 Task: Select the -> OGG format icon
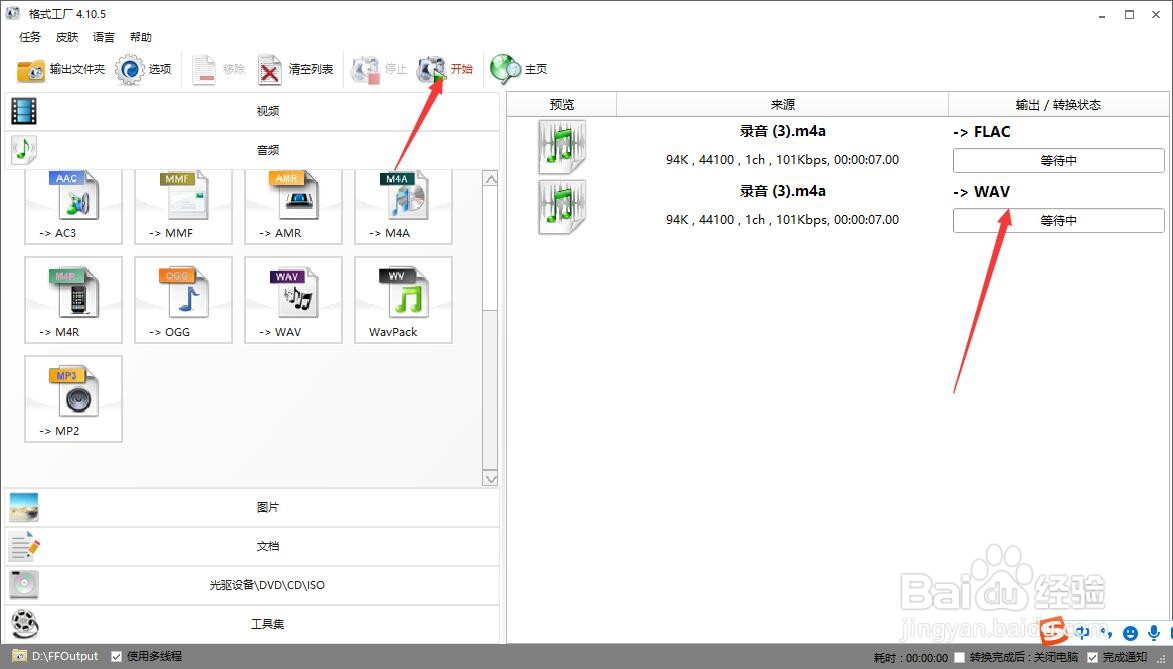pyautogui.click(x=183, y=300)
